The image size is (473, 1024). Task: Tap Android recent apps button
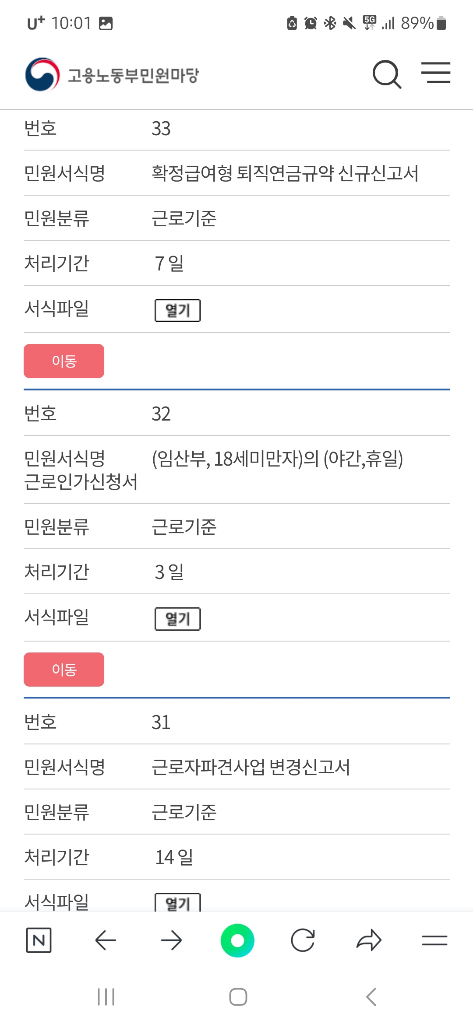(105, 997)
